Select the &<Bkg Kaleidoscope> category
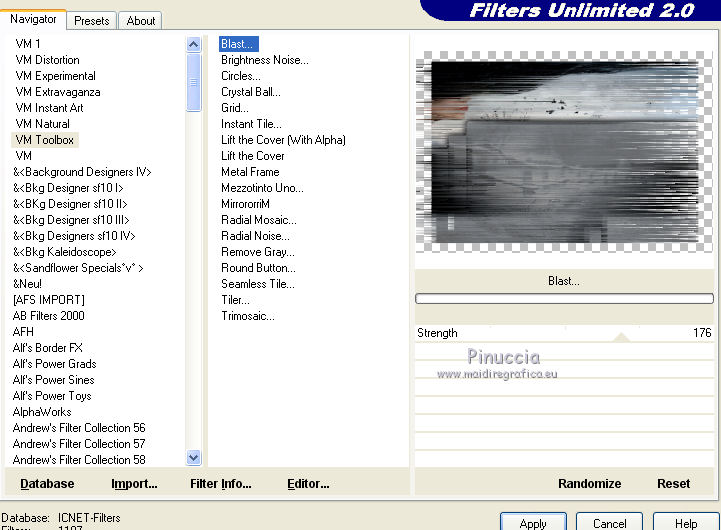Image resolution: width=721 pixels, height=530 pixels. coord(64,252)
